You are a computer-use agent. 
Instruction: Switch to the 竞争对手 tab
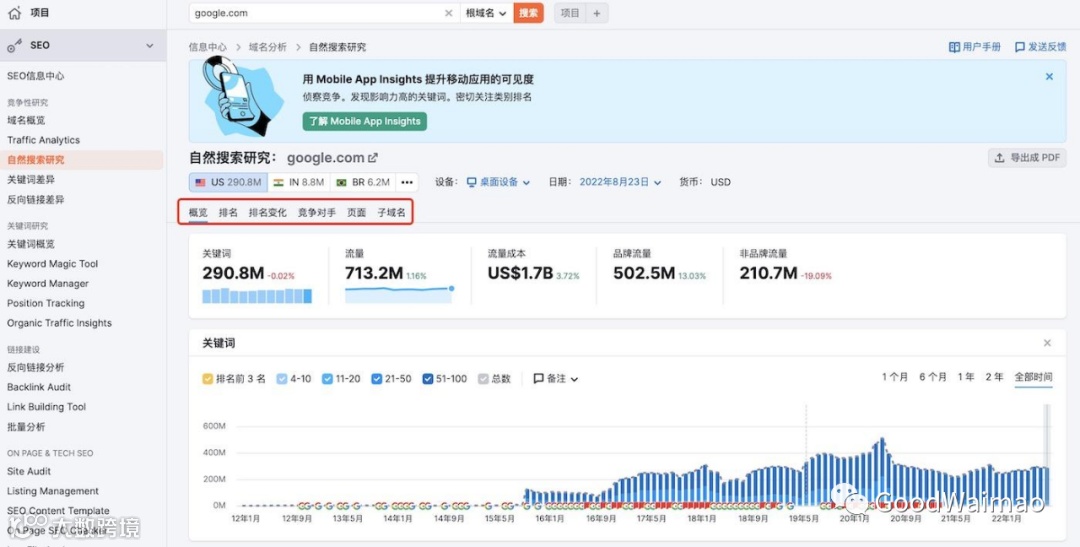pyautogui.click(x=317, y=213)
